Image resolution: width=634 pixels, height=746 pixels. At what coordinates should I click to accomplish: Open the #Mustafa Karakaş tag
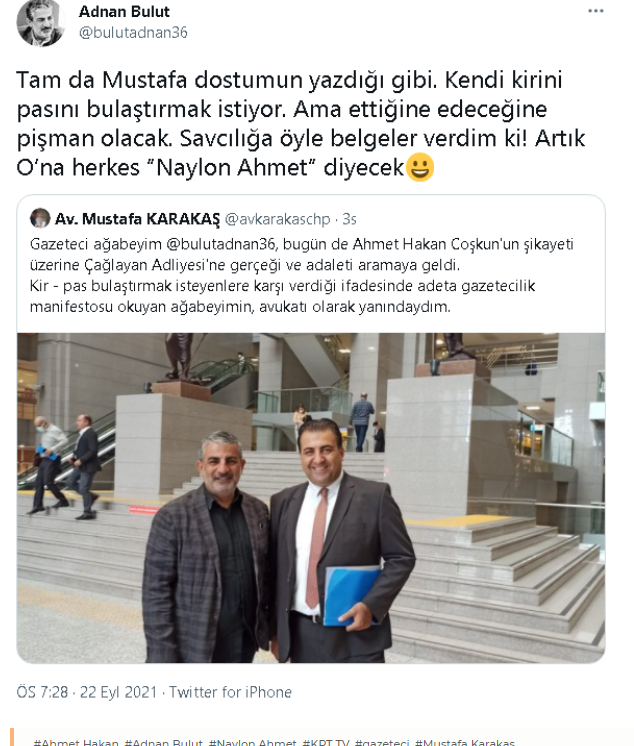465,742
